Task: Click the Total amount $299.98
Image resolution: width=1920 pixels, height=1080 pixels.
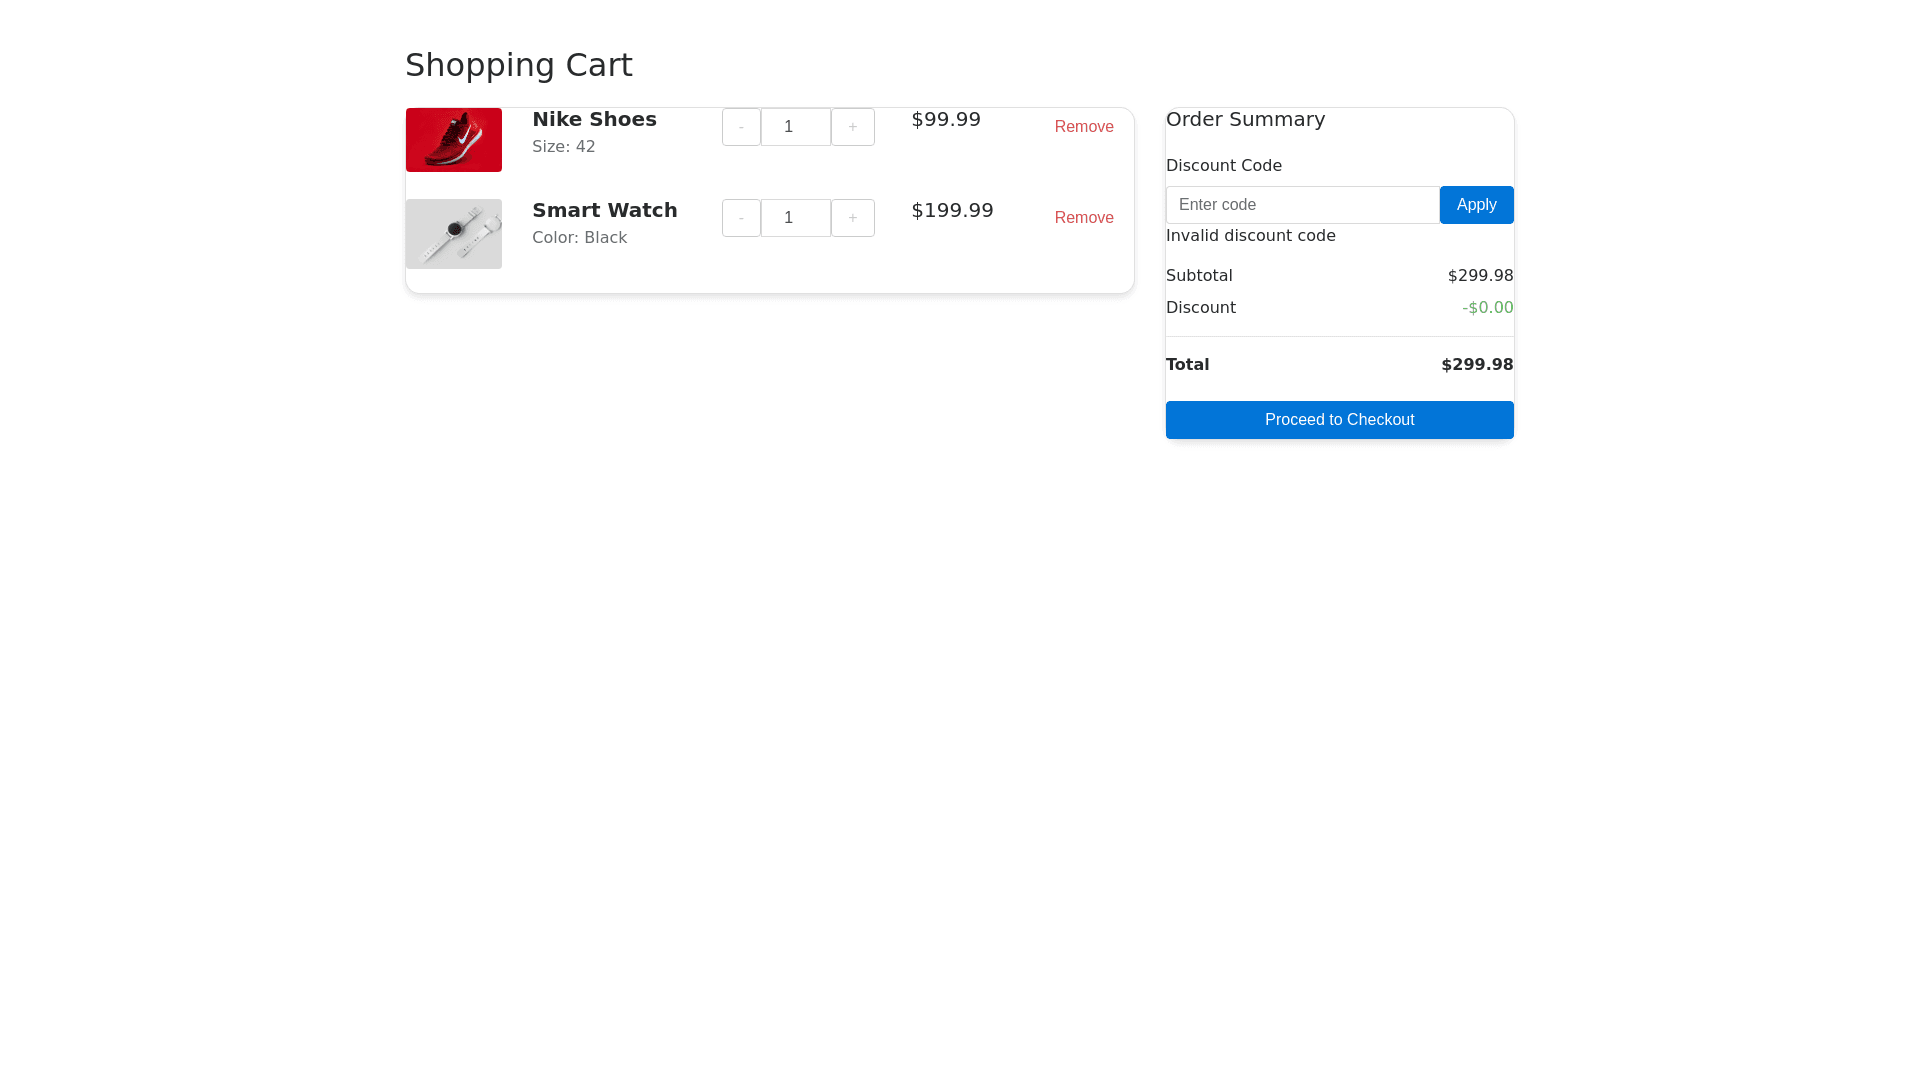Action: pos(1476,365)
